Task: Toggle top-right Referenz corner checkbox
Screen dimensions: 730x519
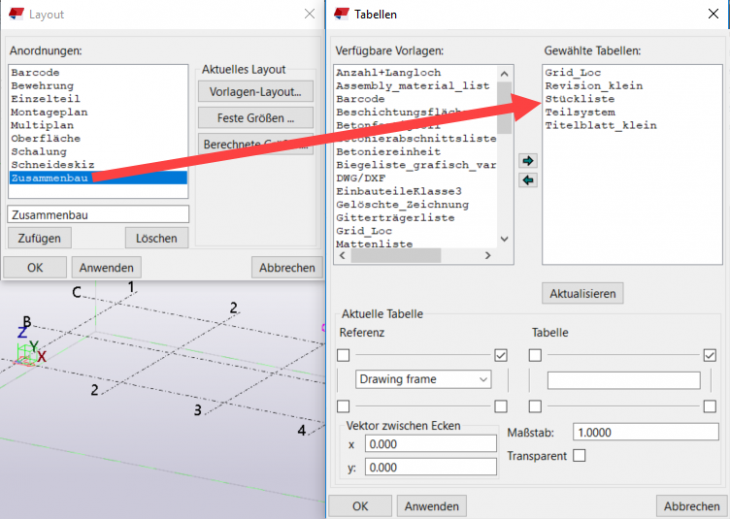Action: 501,355
